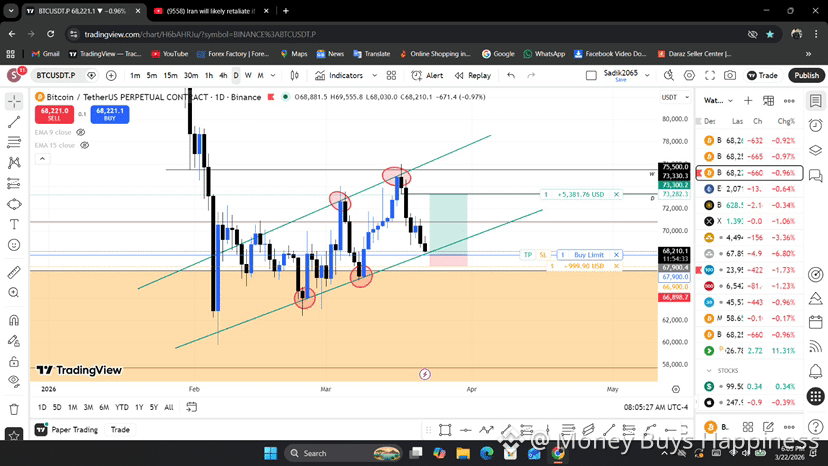The width and height of the screenshot is (828, 466).
Task: Open the candlestick chart style selector
Action: [295, 76]
